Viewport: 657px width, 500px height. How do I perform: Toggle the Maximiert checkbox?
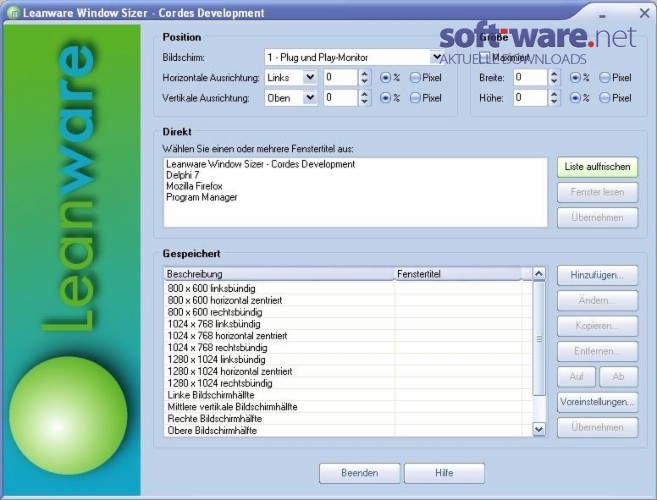484,57
